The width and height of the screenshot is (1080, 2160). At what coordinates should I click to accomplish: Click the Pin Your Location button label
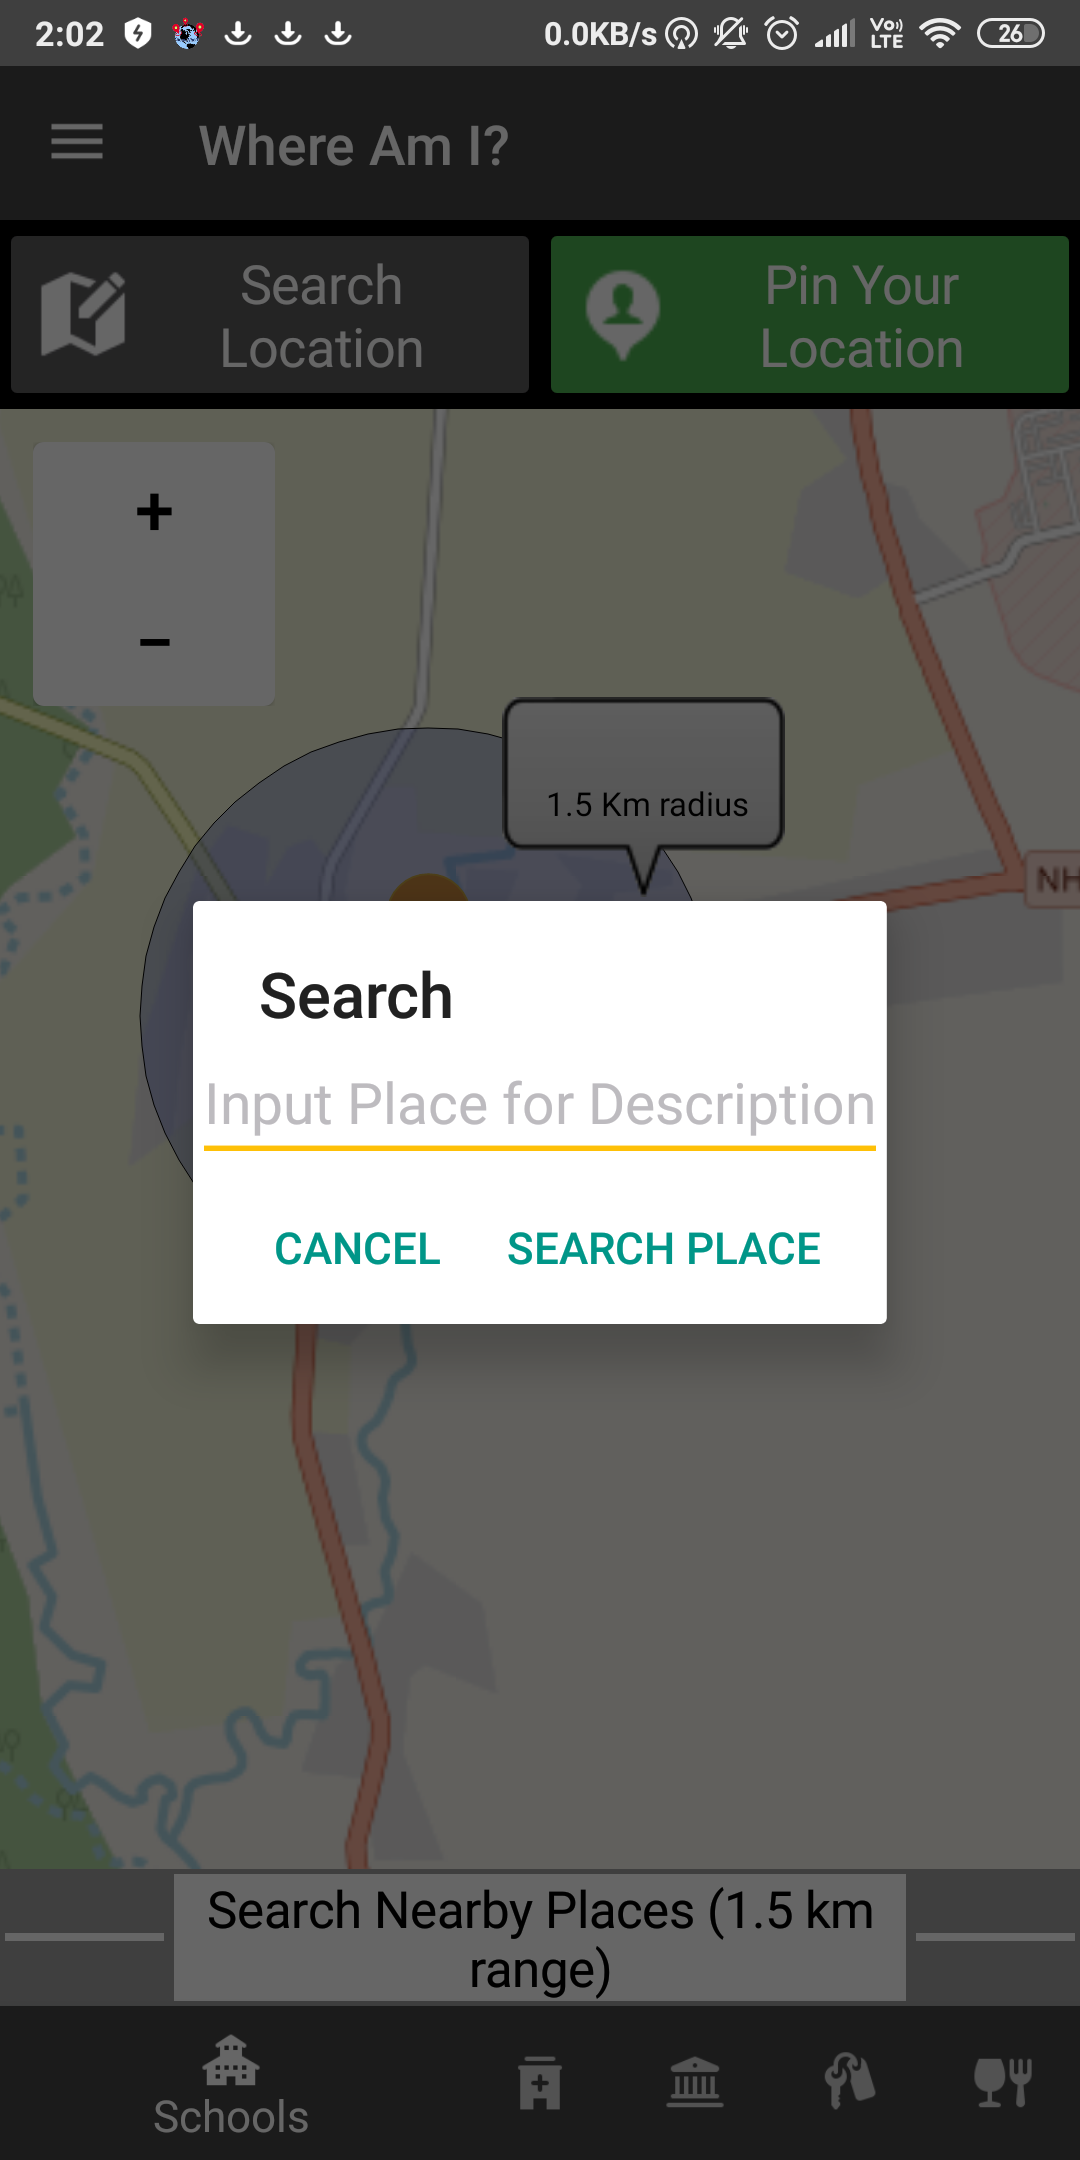click(861, 316)
